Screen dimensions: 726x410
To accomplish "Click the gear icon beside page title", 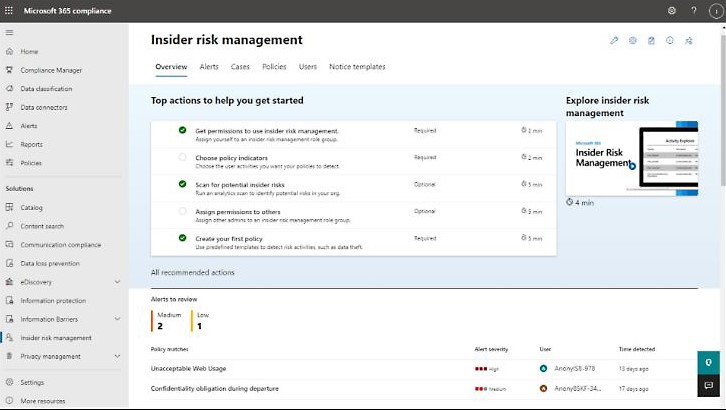I will click(632, 40).
